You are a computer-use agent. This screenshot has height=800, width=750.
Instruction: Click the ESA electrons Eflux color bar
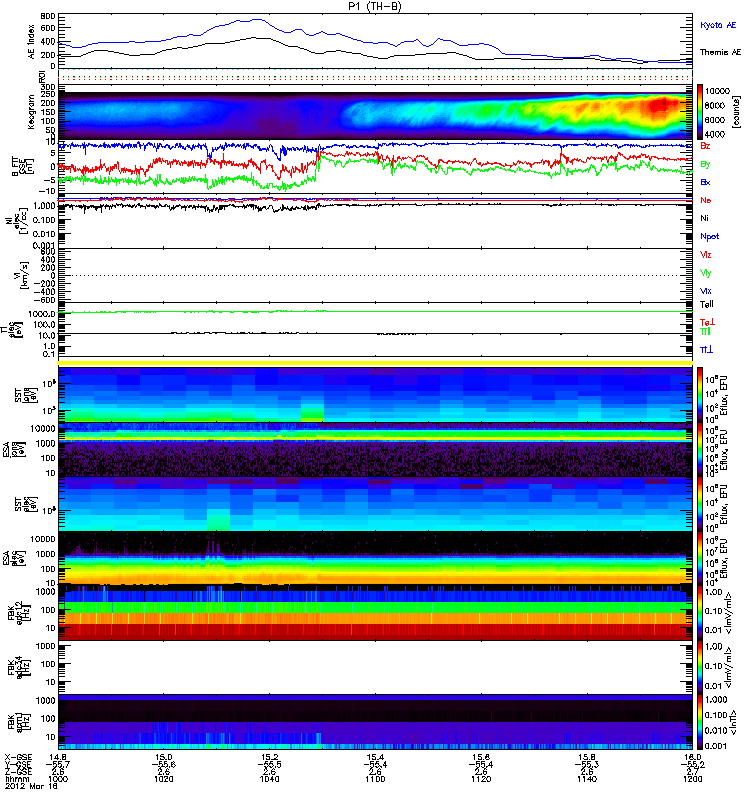pyautogui.click(x=700, y=559)
